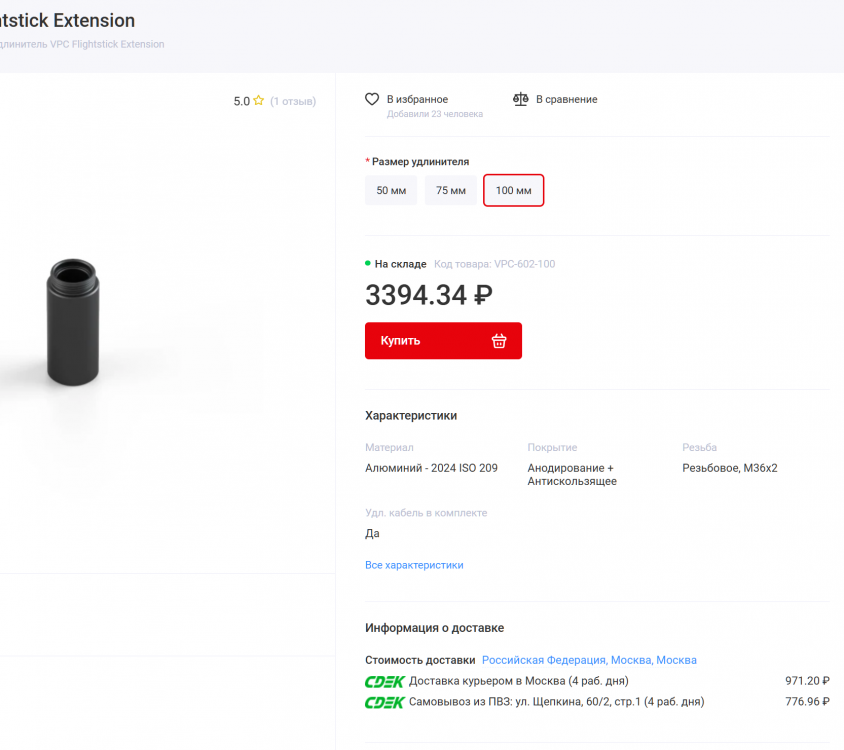Click the black extension product image
Viewport: 844px width, 750px height.
73,320
